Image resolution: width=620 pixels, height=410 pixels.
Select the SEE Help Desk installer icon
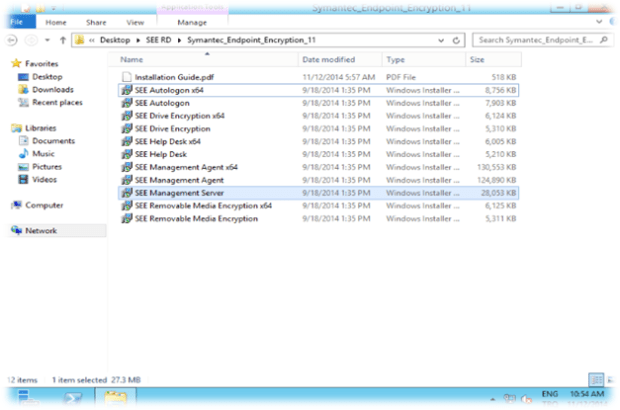click(x=126, y=154)
